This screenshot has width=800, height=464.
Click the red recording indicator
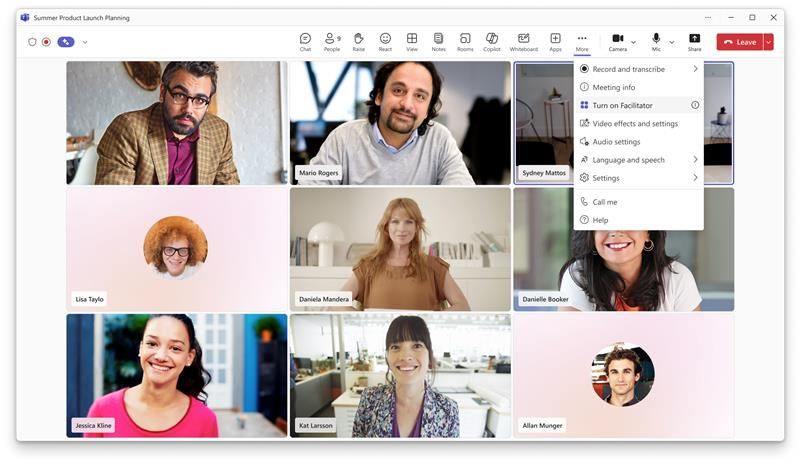pos(46,42)
